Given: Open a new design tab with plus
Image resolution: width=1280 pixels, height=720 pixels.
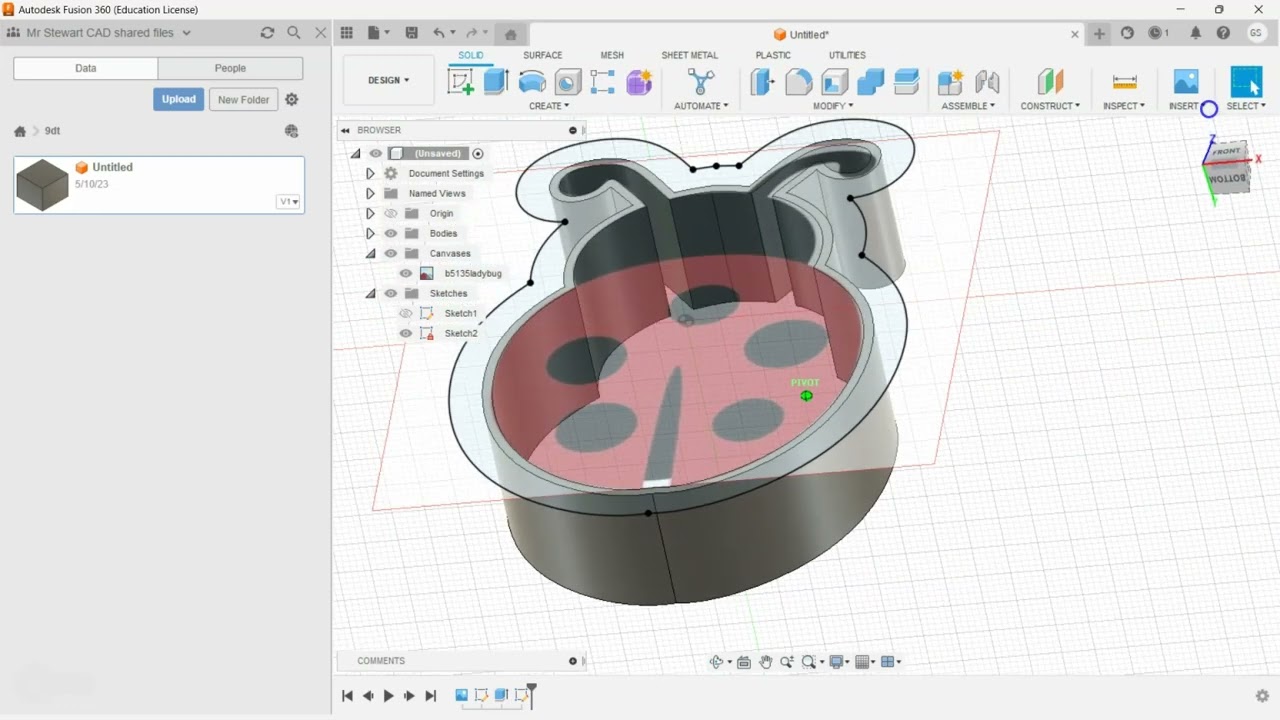Looking at the screenshot, I should click(1099, 33).
